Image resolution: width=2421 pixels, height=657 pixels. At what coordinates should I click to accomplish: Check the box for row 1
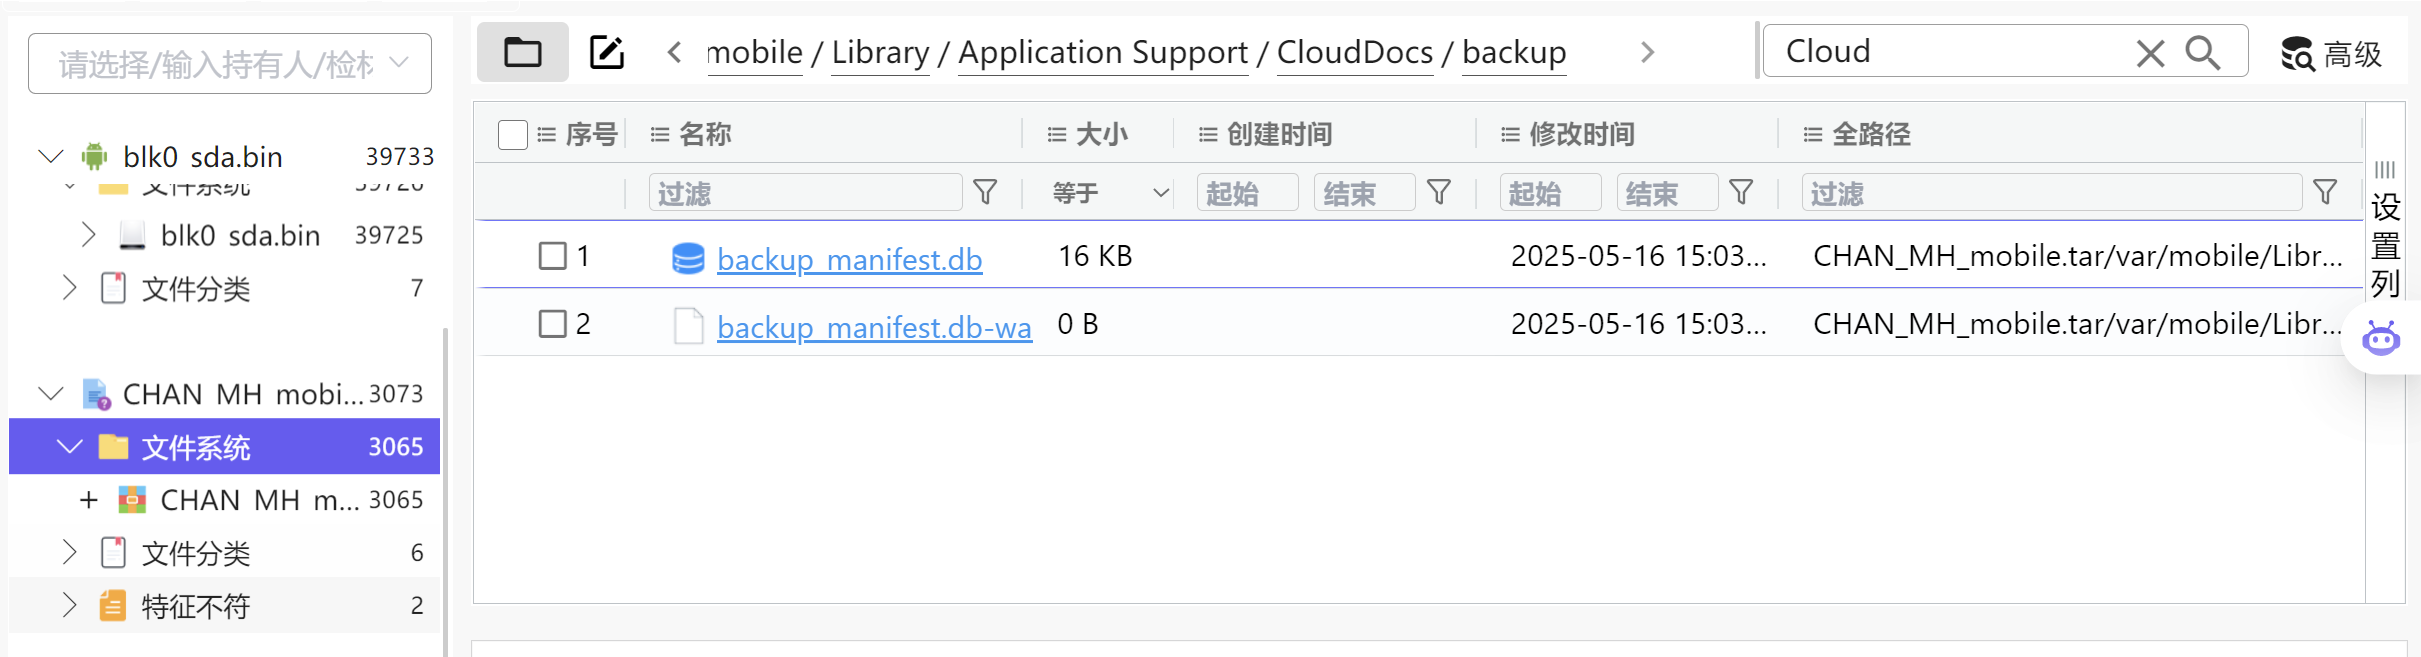point(552,256)
